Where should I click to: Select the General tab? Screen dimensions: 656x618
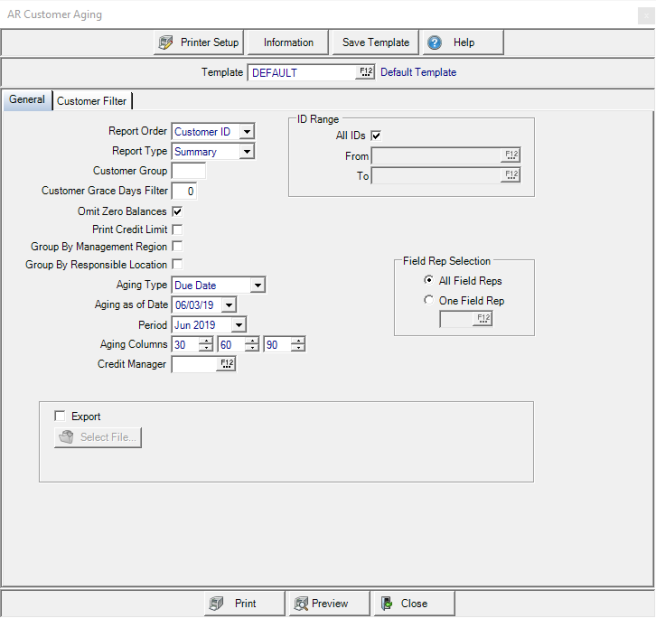coord(27,100)
